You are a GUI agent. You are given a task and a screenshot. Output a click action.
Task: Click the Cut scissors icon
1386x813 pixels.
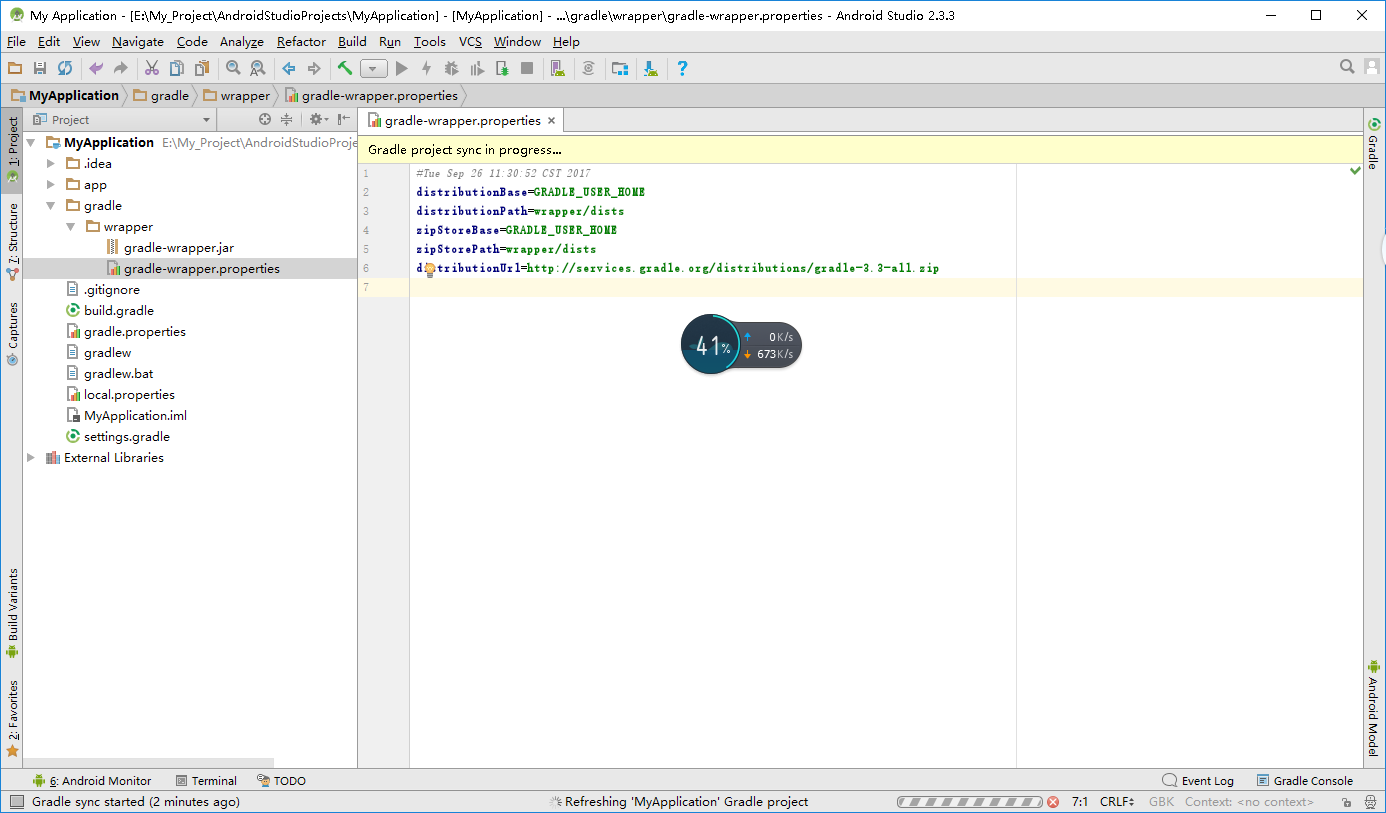click(152, 68)
